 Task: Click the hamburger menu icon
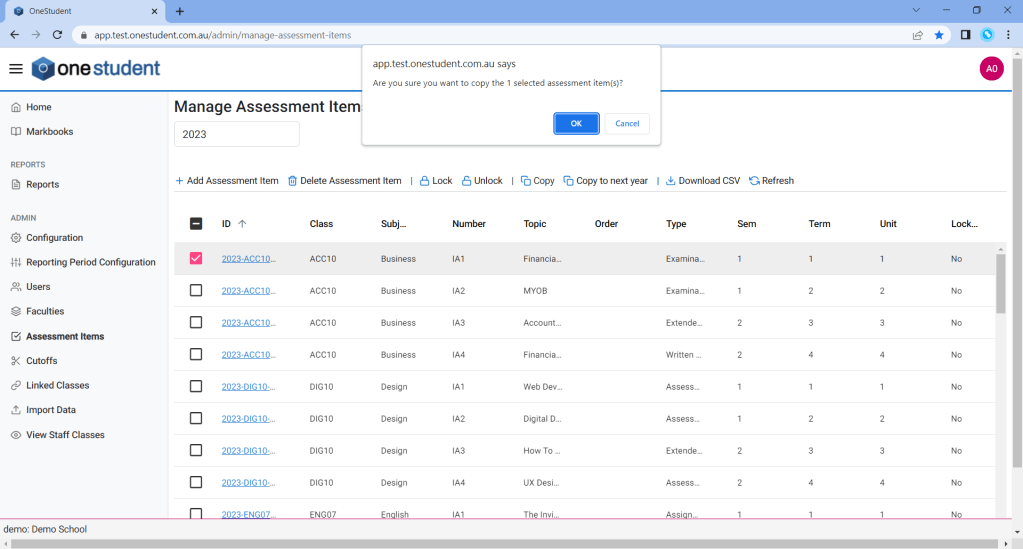(16, 69)
